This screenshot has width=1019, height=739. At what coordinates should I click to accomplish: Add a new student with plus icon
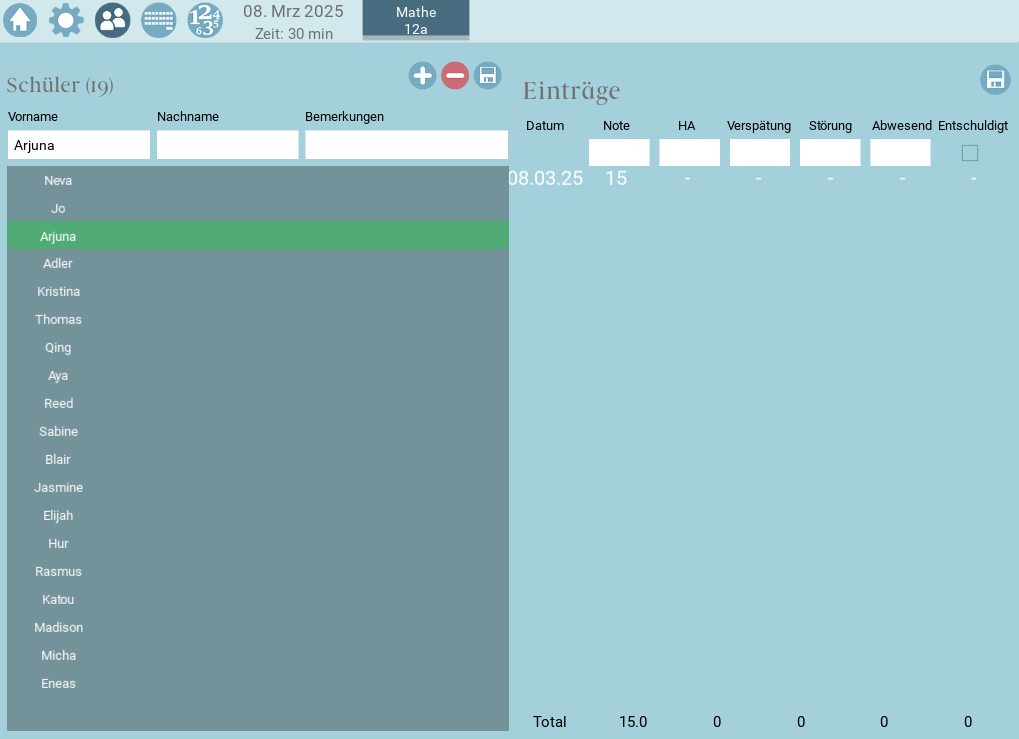[422, 75]
